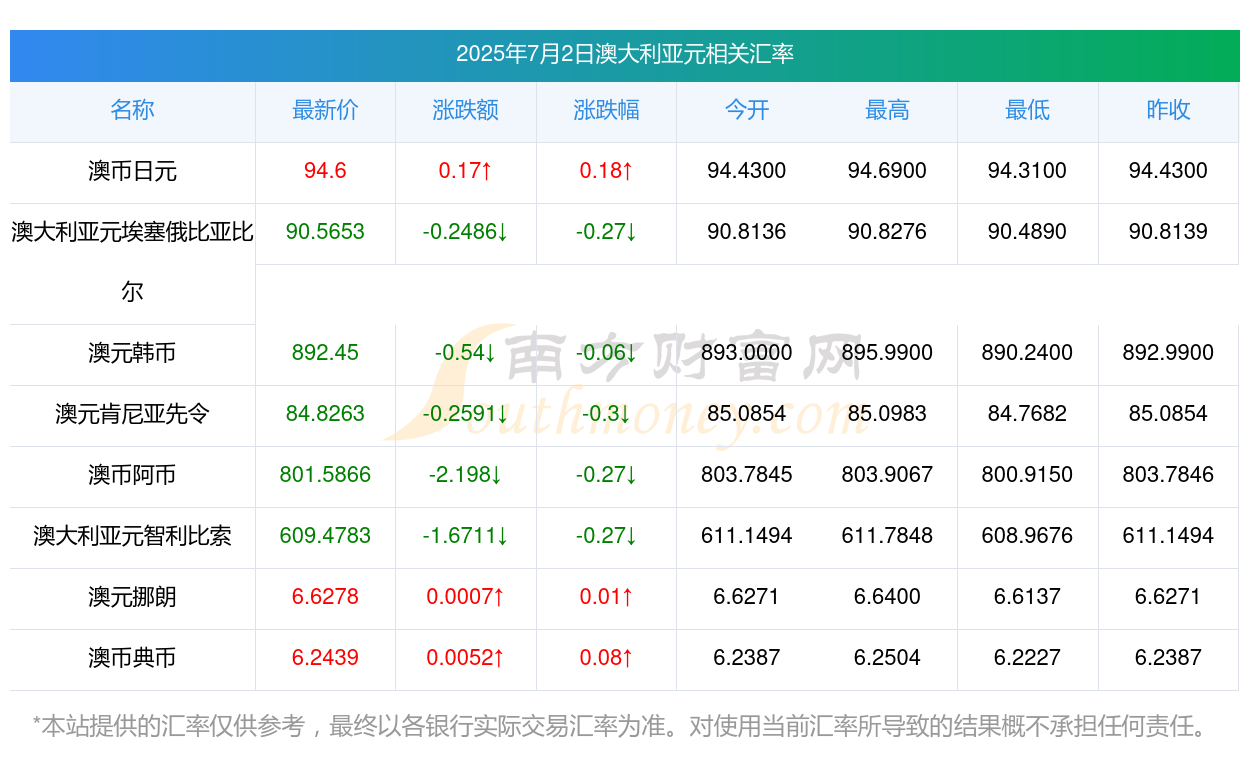Click the low value 94.3100
1250x757 pixels.
pyautogui.click(x=1027, y=171)
